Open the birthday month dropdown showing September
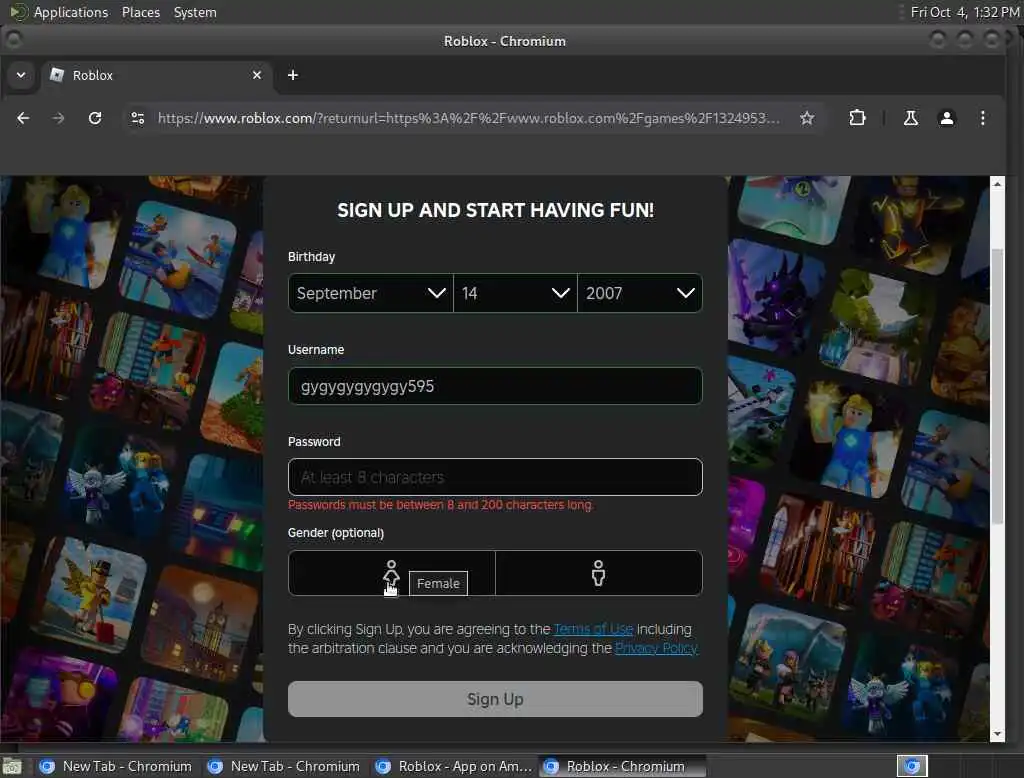The image size is (1024, 778). point(370,293)
